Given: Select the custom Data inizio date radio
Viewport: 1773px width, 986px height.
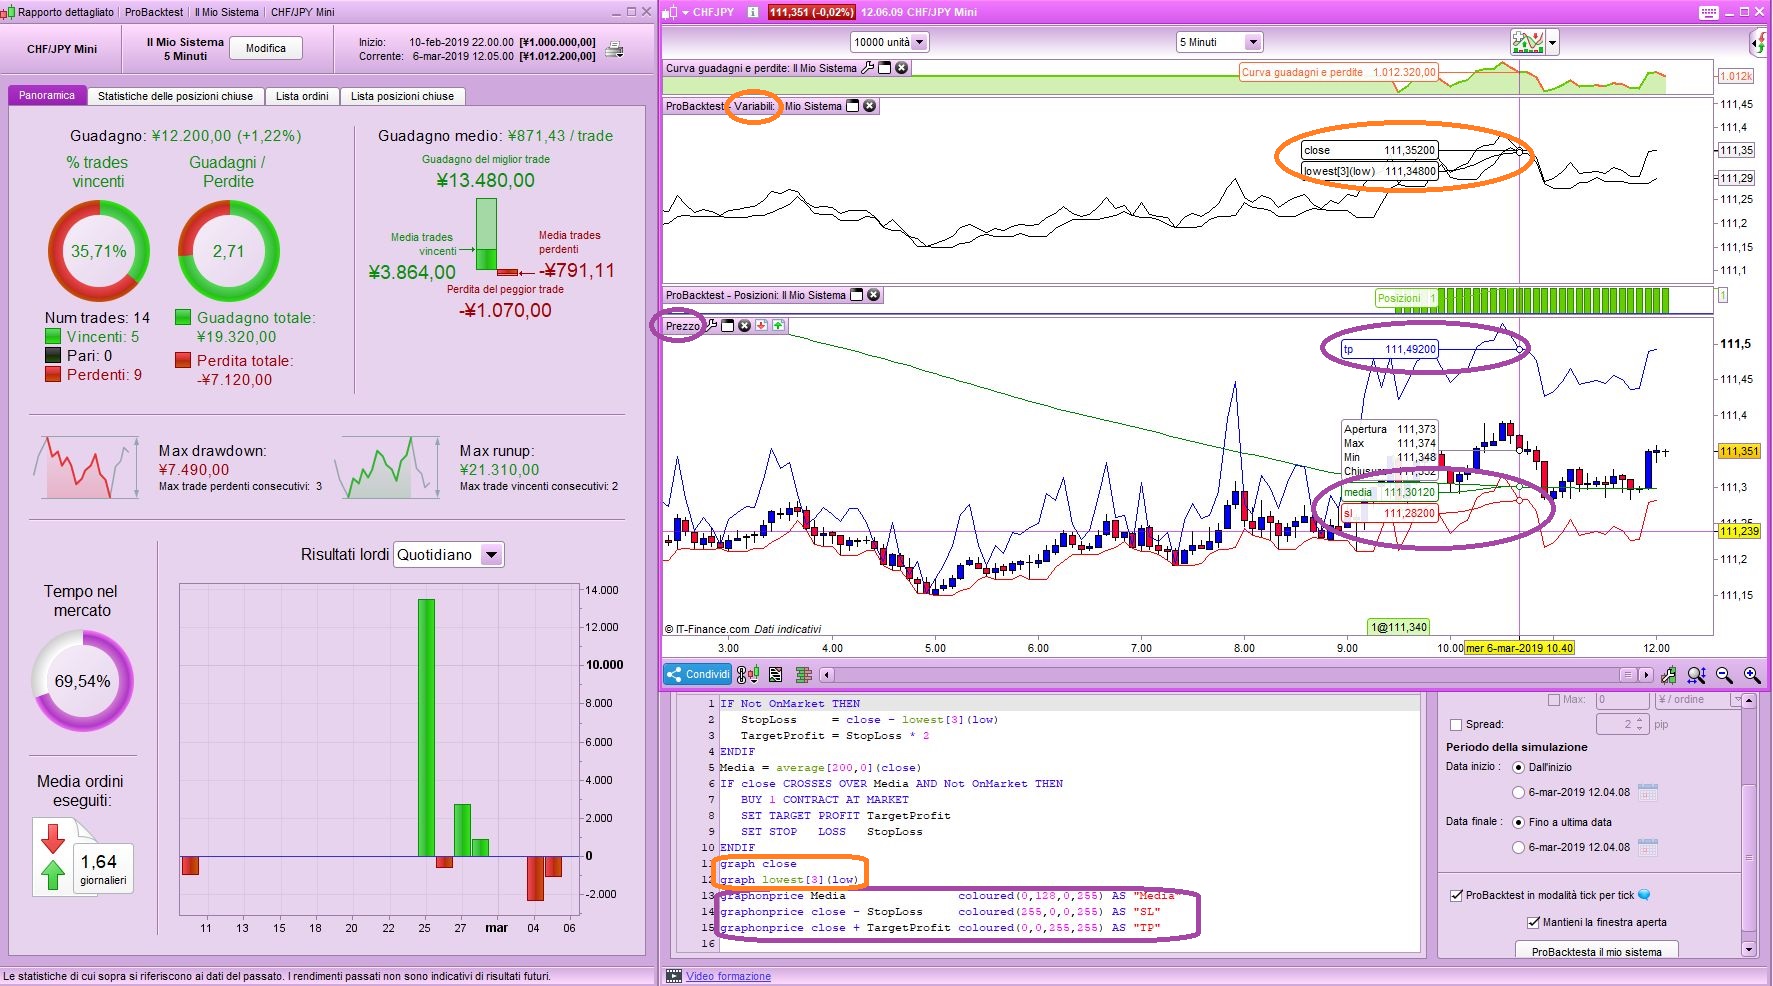Looking at the screenshot, I should [1518, 792].
